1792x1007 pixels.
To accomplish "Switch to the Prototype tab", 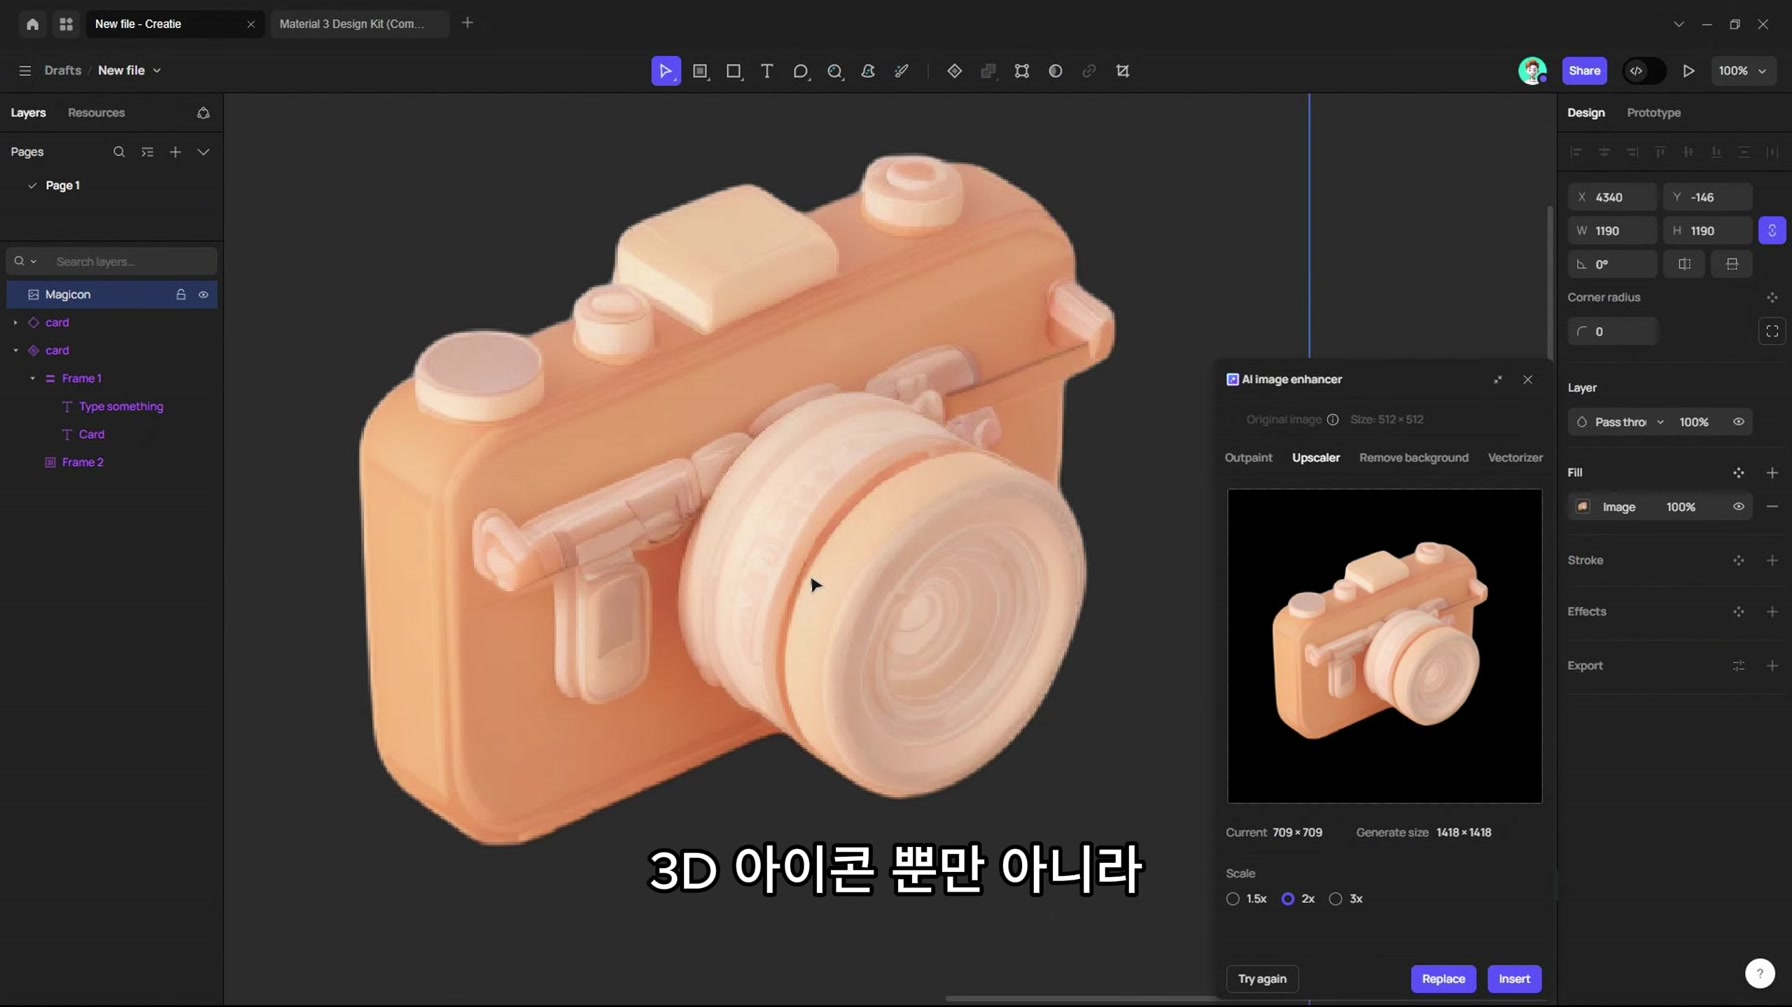I will (1653, 113).
